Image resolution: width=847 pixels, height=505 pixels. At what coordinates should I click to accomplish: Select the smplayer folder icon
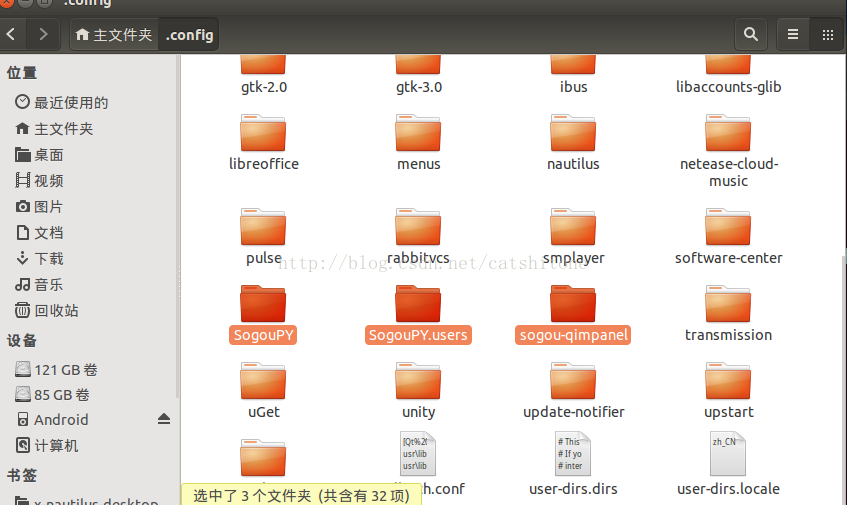pos(573,227)
